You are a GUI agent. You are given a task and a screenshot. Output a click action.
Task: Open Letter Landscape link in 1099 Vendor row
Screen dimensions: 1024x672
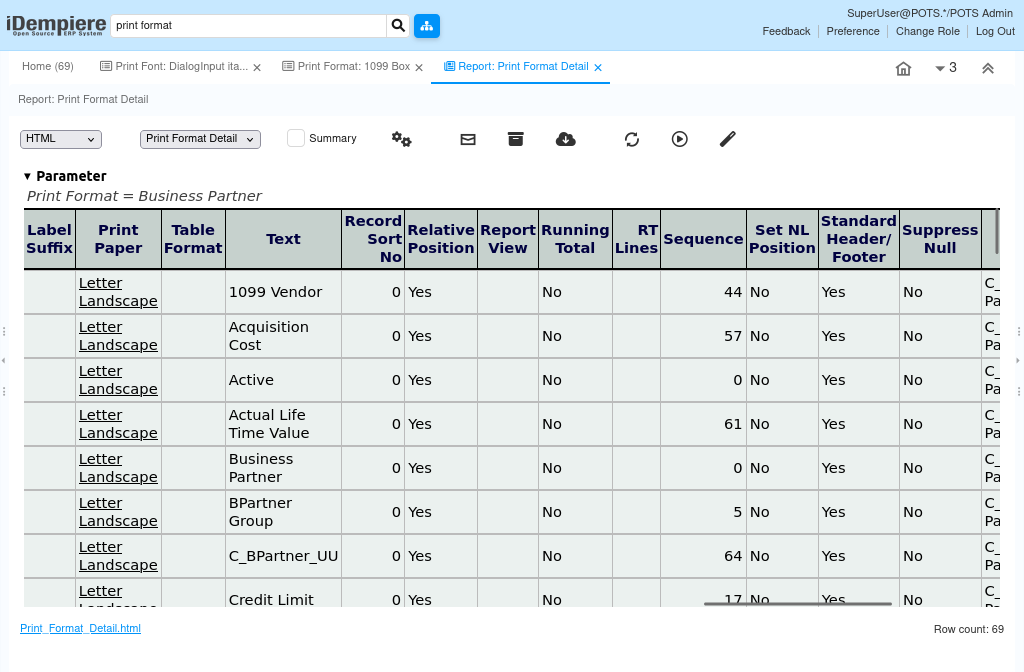(x=118, y=292)
